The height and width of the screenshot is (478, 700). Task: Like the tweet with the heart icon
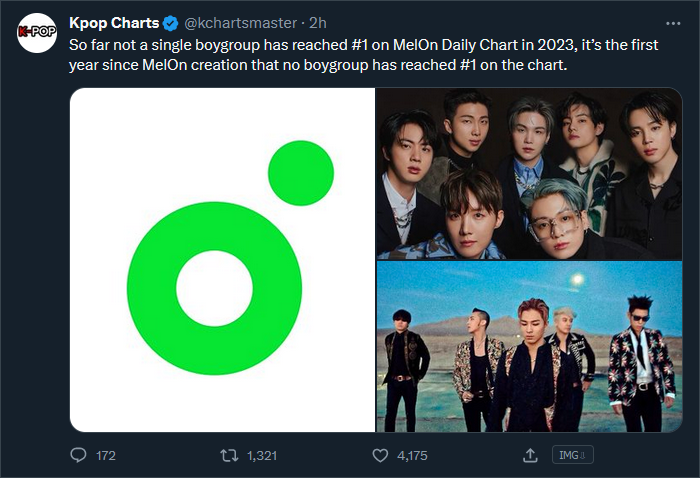point(380,455)
